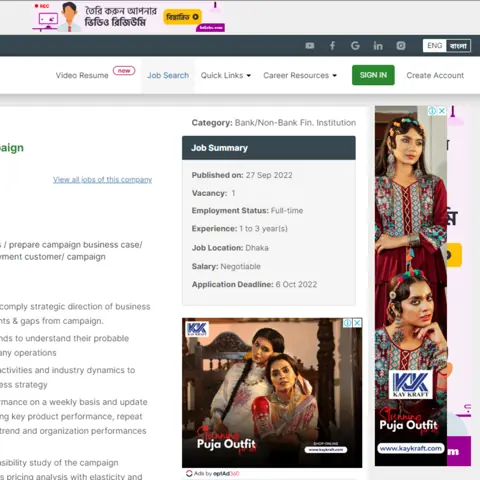Select 'Application Deadline: 6 Oct 2022' text
This screenshot has height=480, width=480.
(254, 285)
